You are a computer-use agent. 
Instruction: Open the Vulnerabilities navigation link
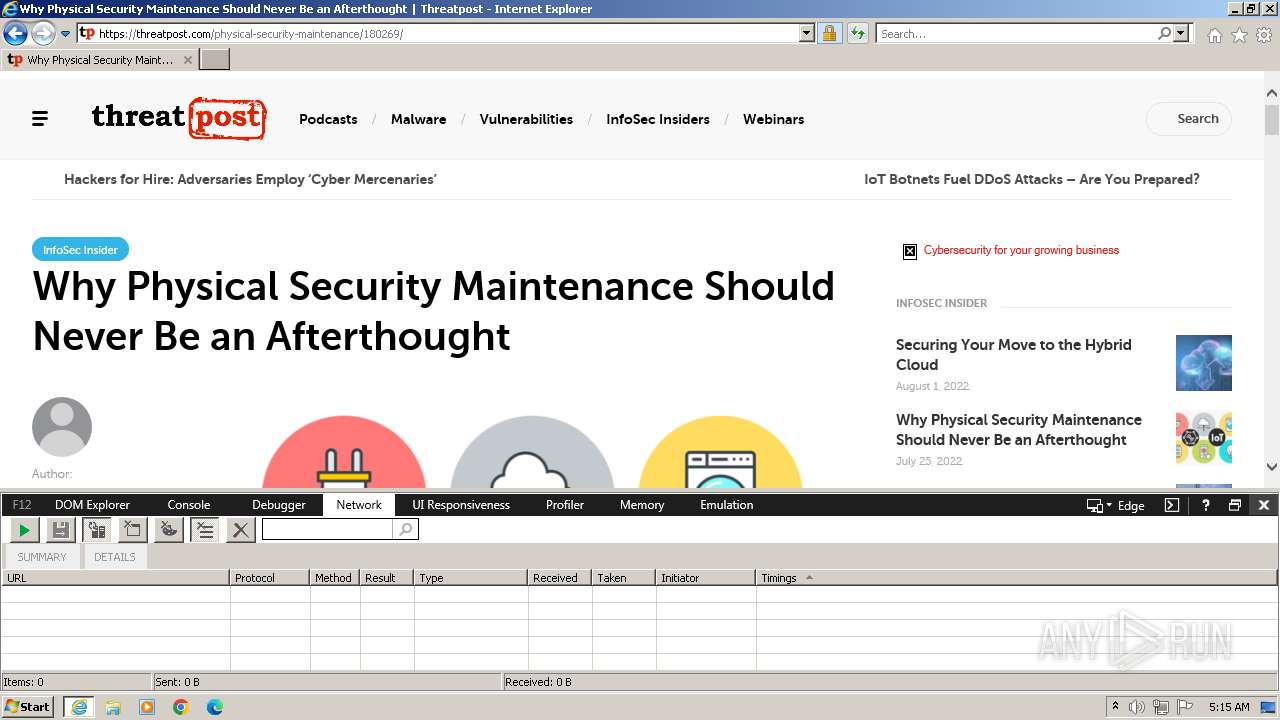click(526, 119)
